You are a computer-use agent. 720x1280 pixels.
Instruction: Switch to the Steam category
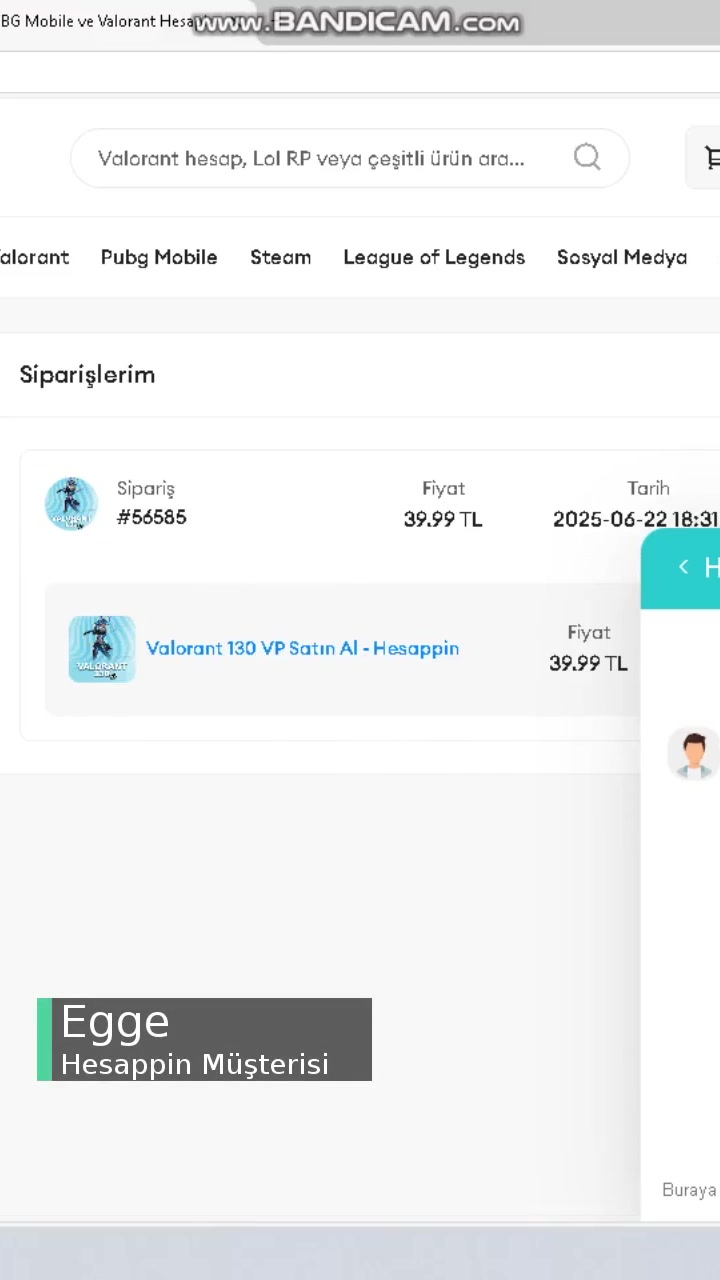280,257
